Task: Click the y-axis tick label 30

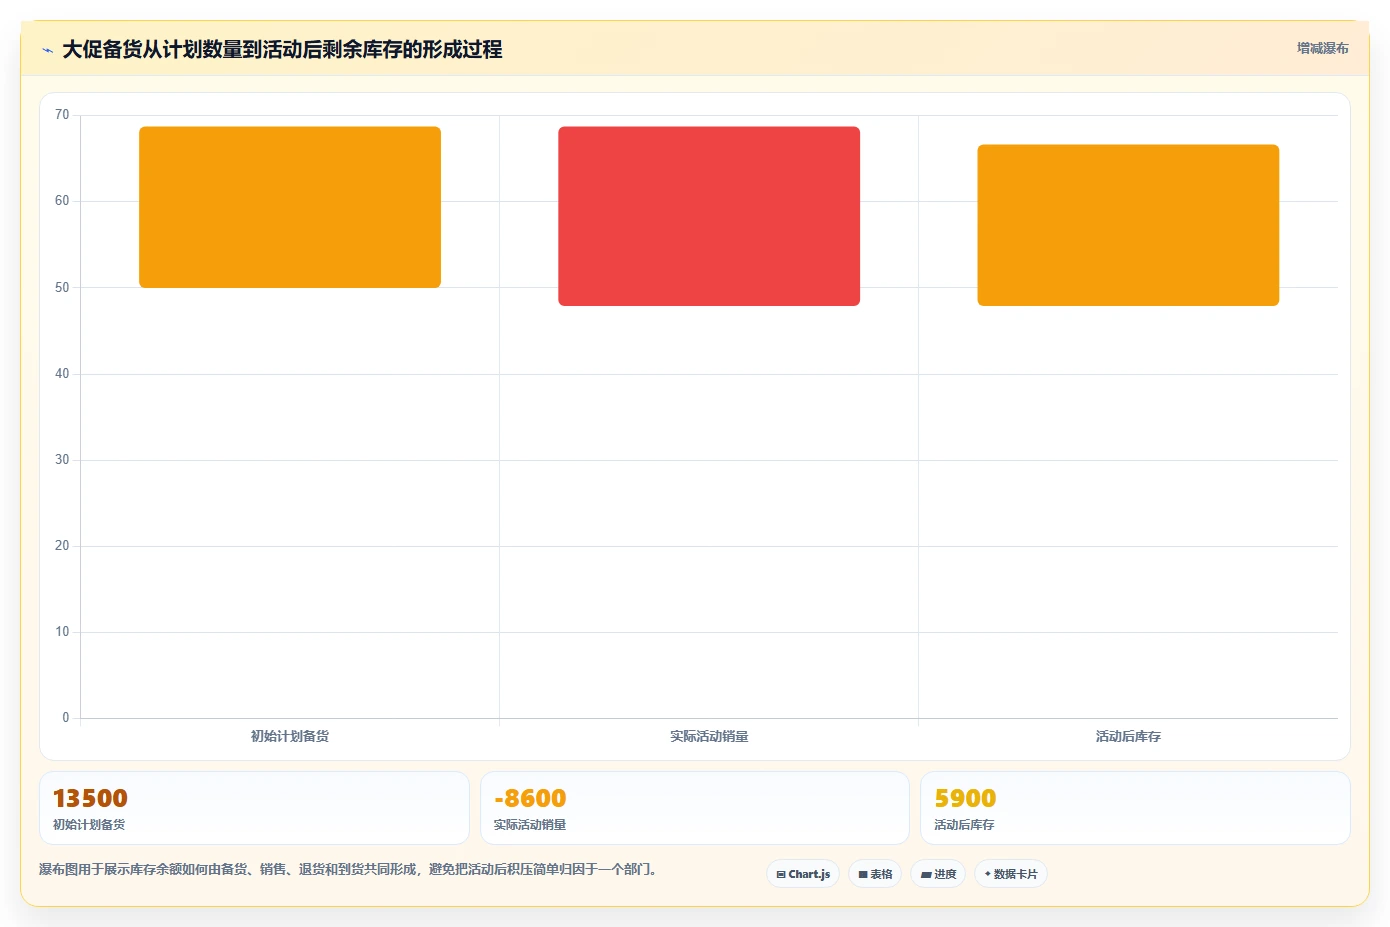Action: pyautogui.click(x=62, y=460)
